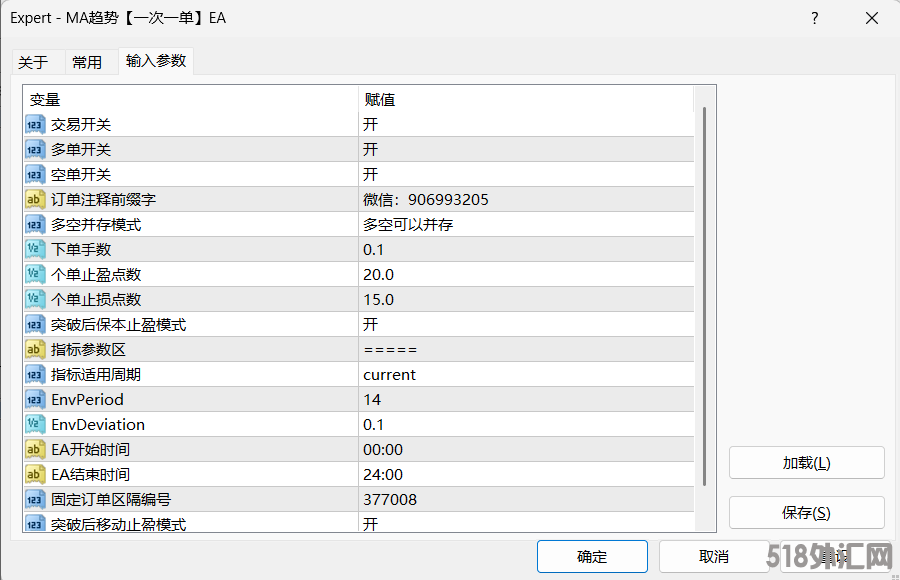Open the 指标适用周期 current dropdown
The height and width of the screenshot is (580, 900).
[x=526, y=375]
